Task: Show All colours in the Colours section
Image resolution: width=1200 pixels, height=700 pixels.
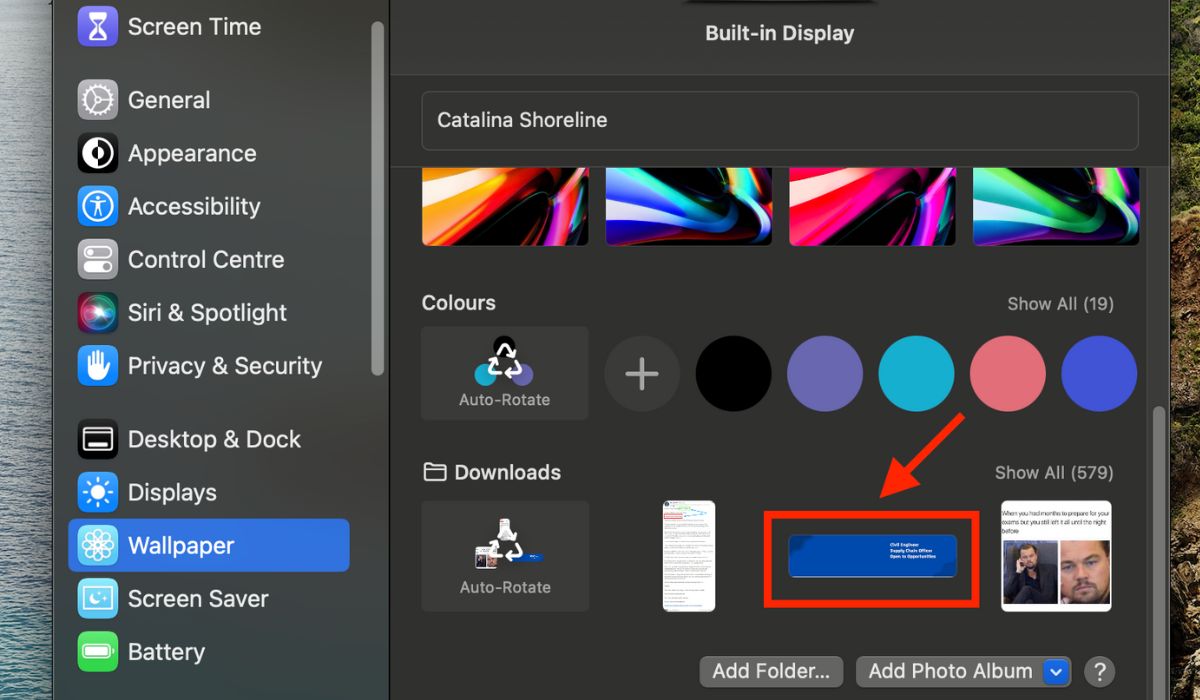Action: 1060,303
